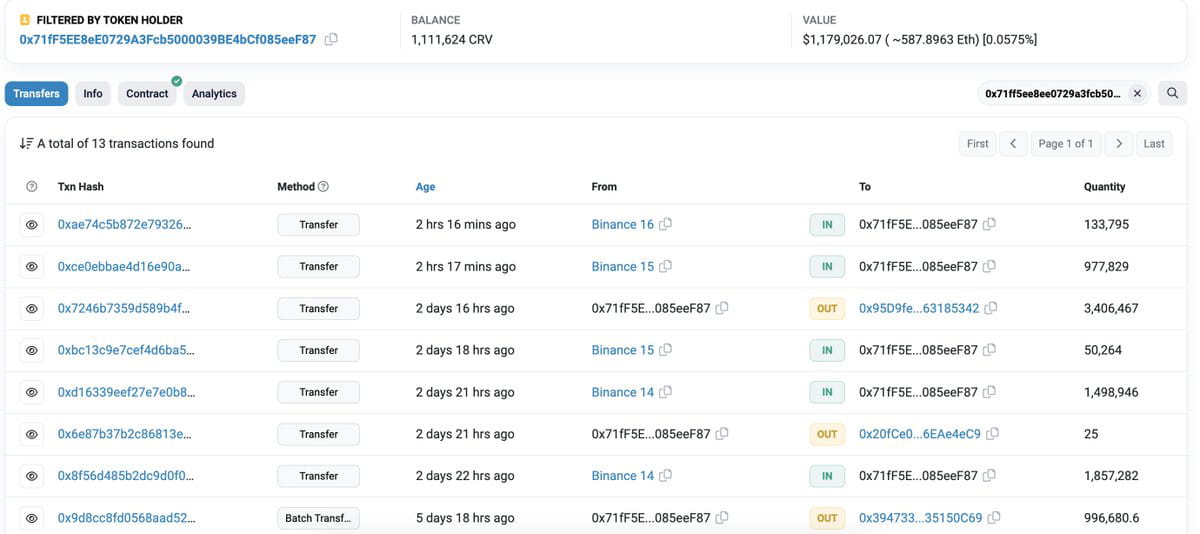The image size is (1200, 534).
Task: Clear the address filter with X
Action: pyautogui.click(x=1137, y=94)
